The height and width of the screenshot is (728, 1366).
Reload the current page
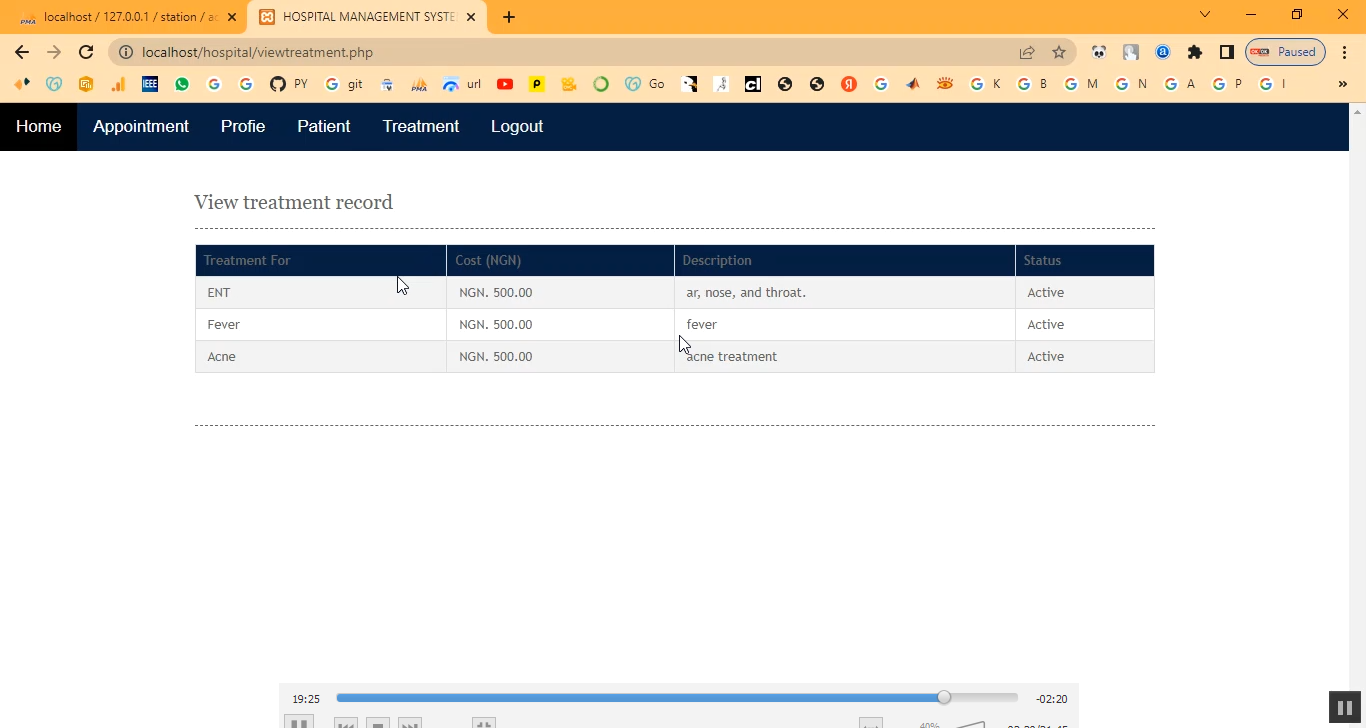coord(86,52)
